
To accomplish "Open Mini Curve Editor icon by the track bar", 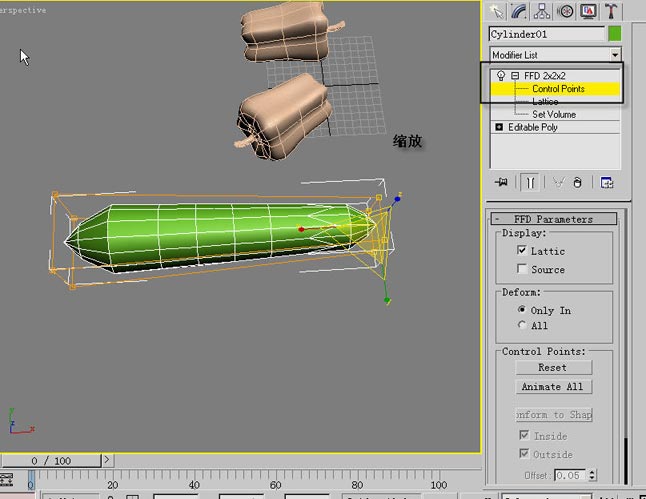I will 6,480.
